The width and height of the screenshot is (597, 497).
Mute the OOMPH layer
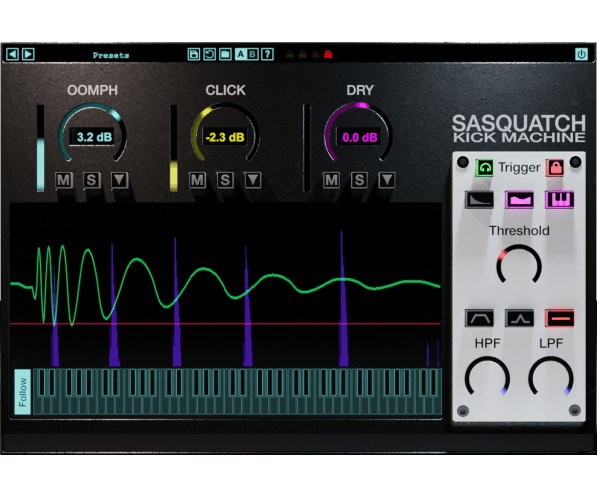point(64,180)
